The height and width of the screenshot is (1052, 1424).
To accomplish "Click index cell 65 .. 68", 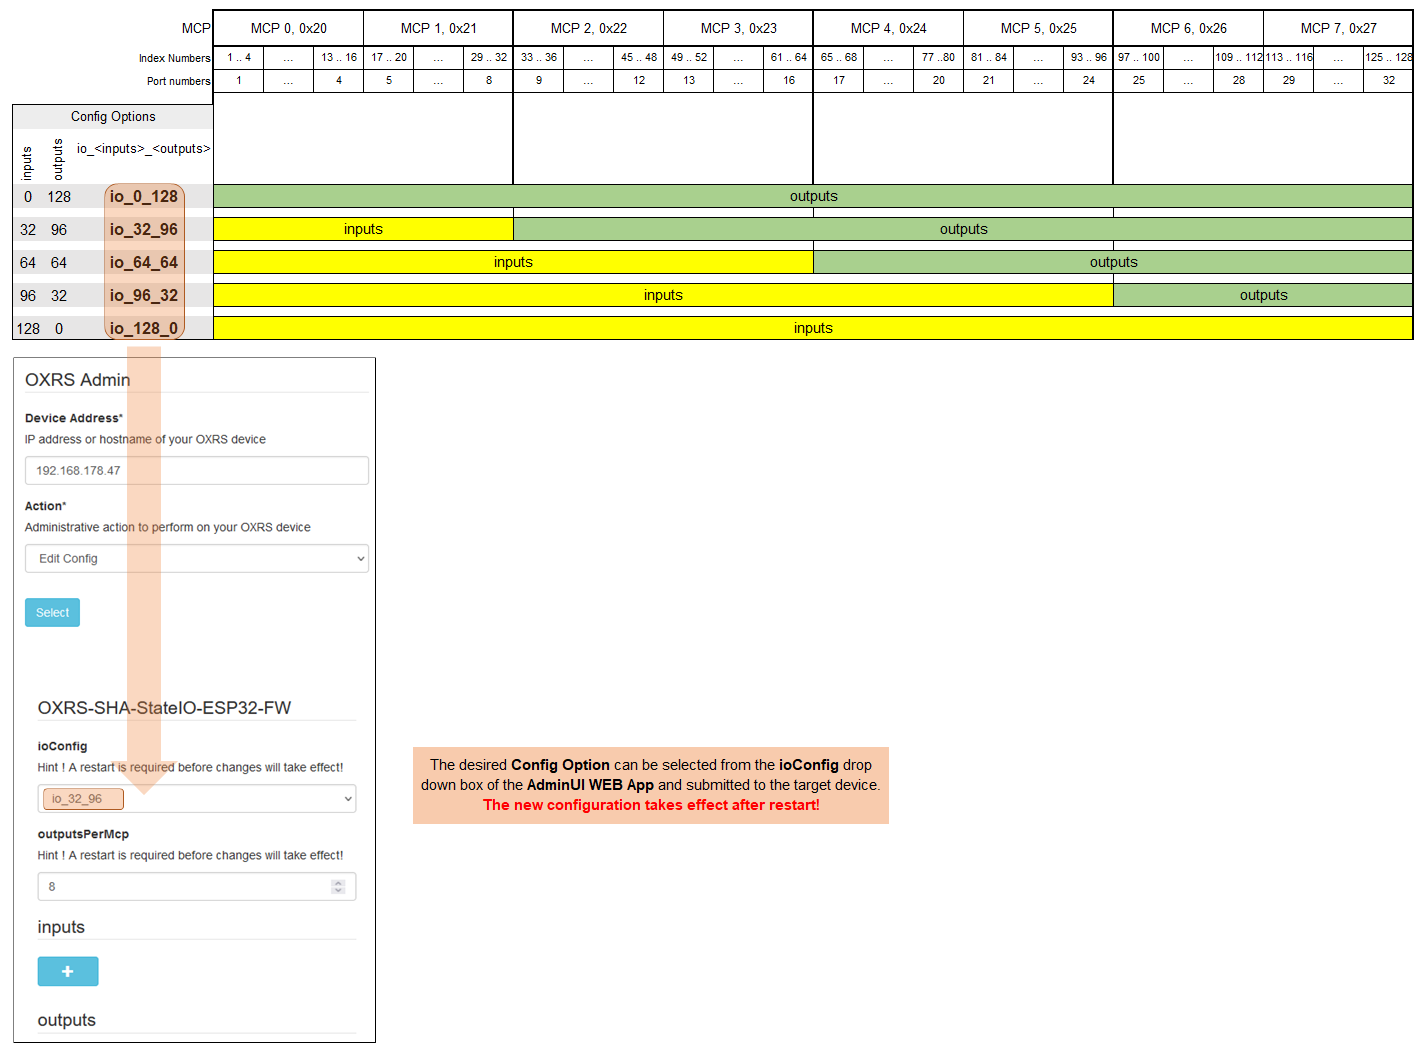I will pos(839,57).
